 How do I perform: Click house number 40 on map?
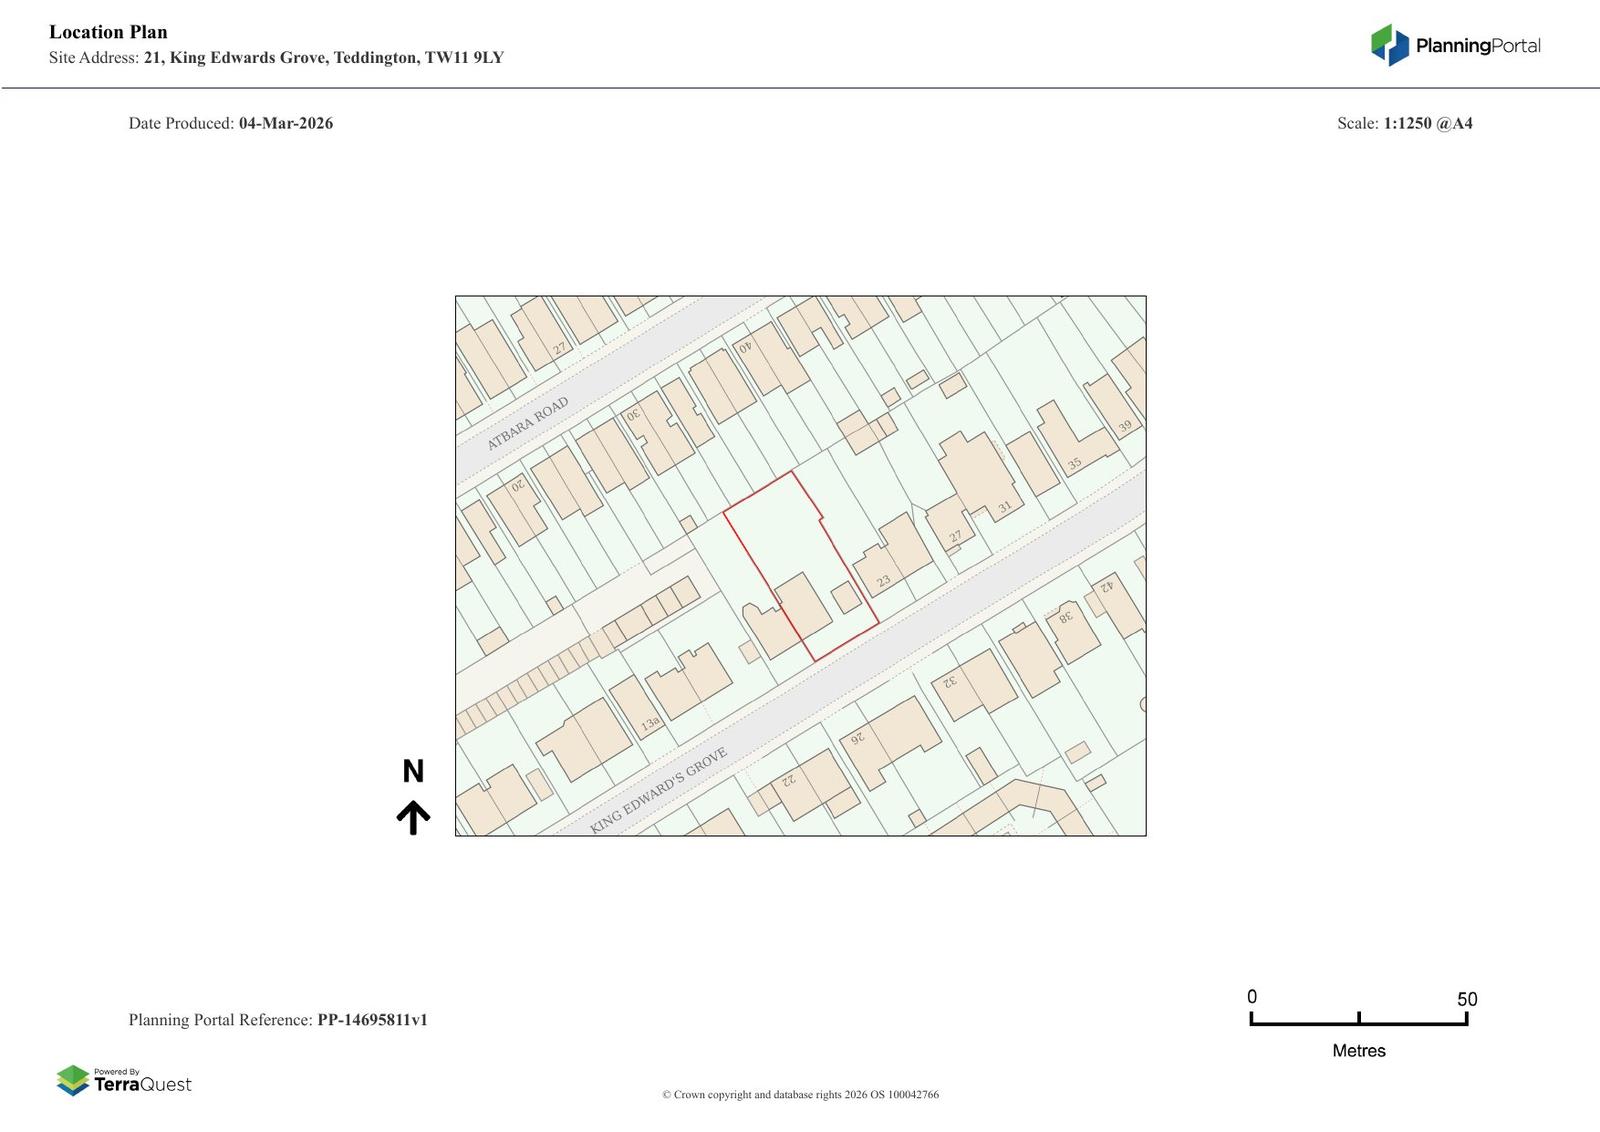coord(744,347)
